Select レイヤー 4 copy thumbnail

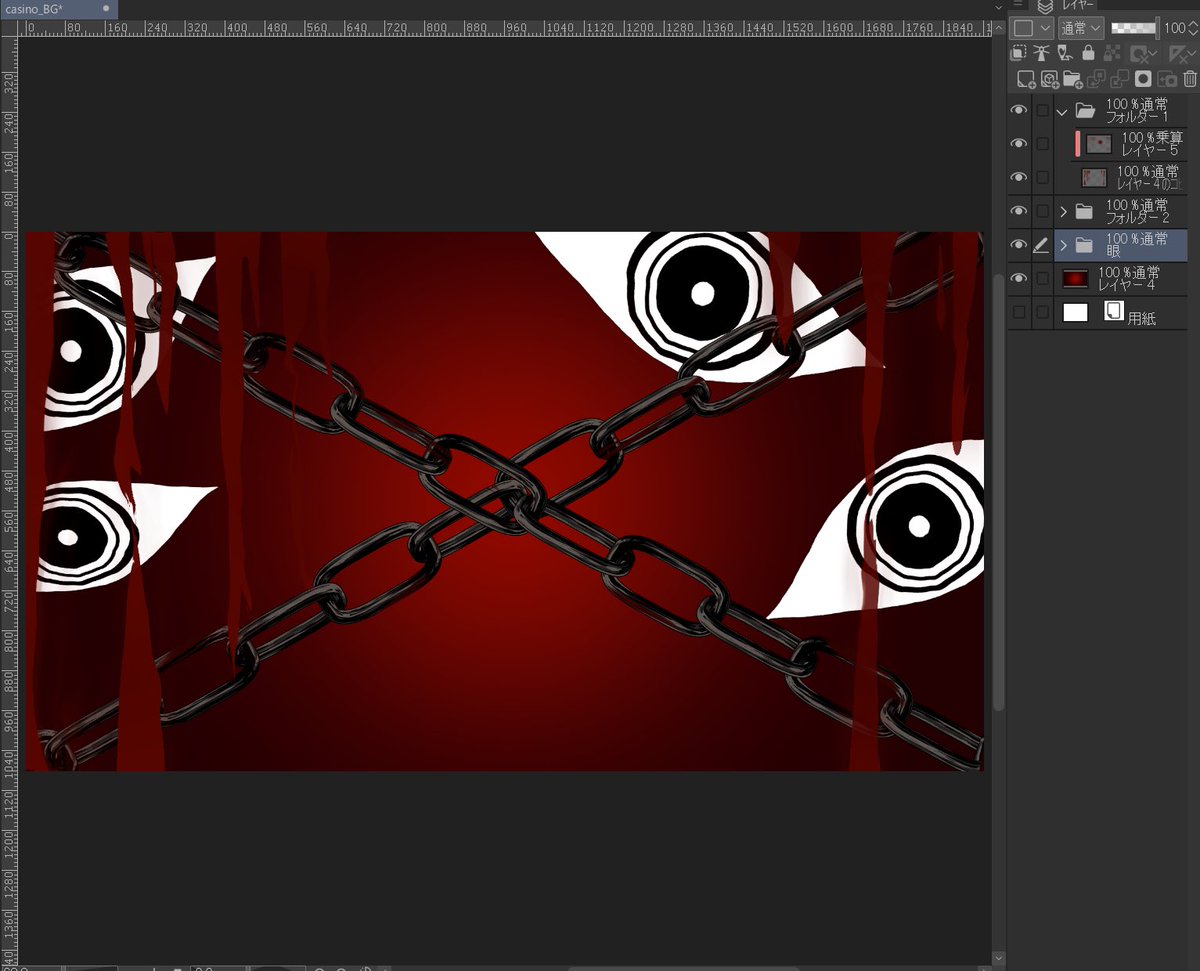click(1094, 178)
